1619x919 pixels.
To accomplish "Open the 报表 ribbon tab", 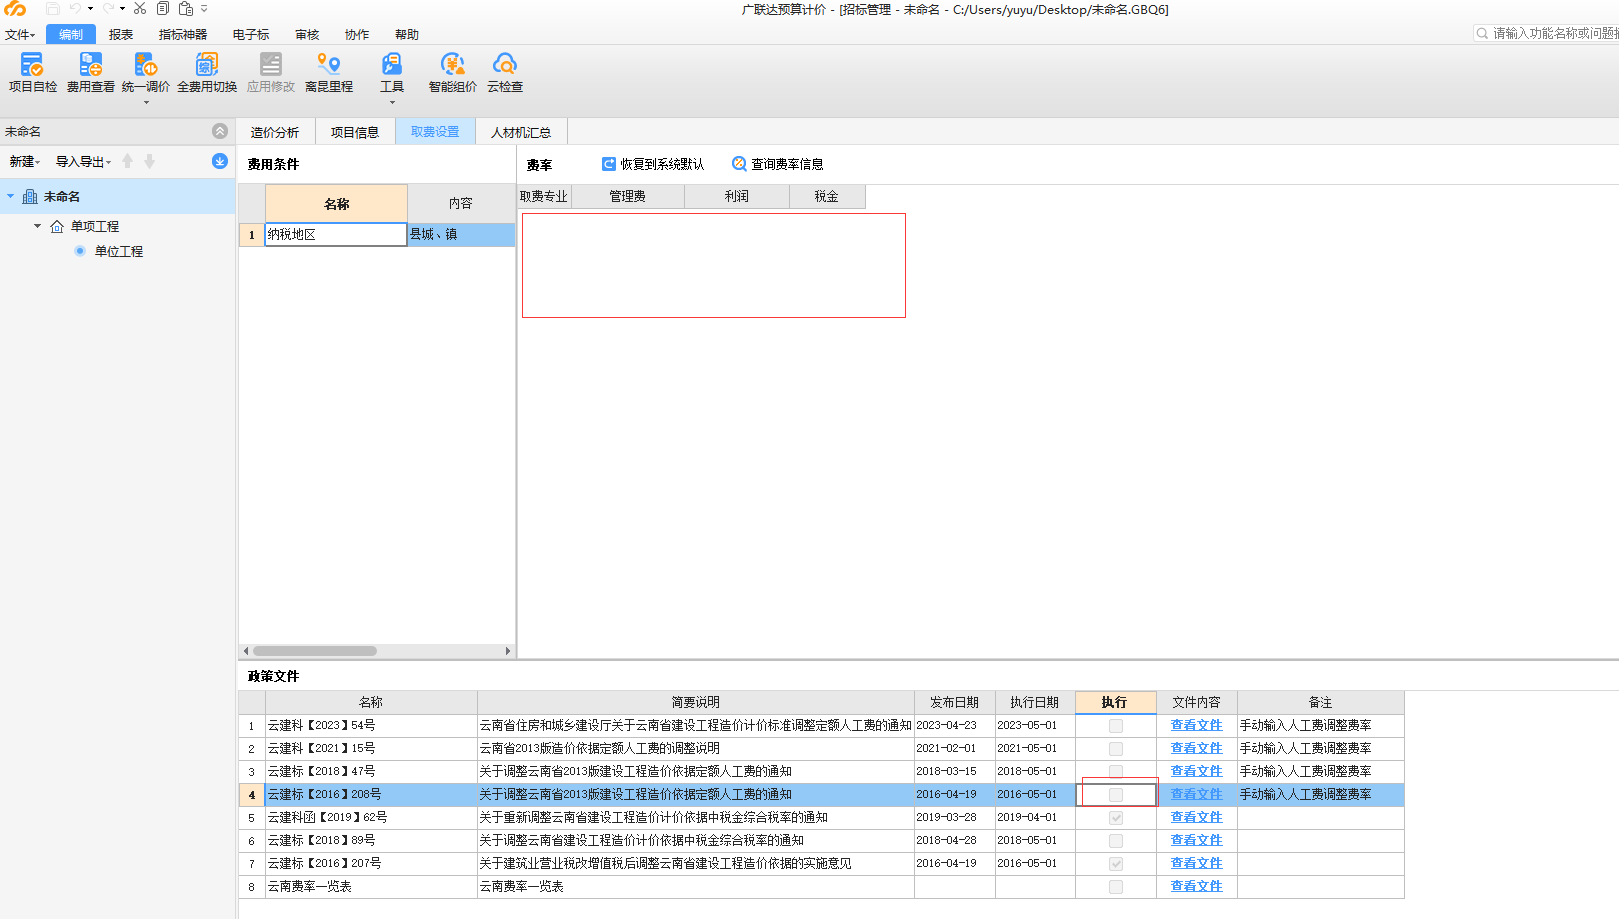I will (x=121, y=35).
